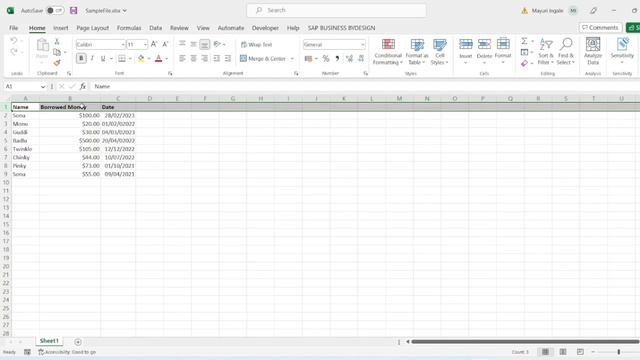Viewport: 640px width, 360px height.
Task: Switch to Page Layout view in status bar
Action: [563, 352]
